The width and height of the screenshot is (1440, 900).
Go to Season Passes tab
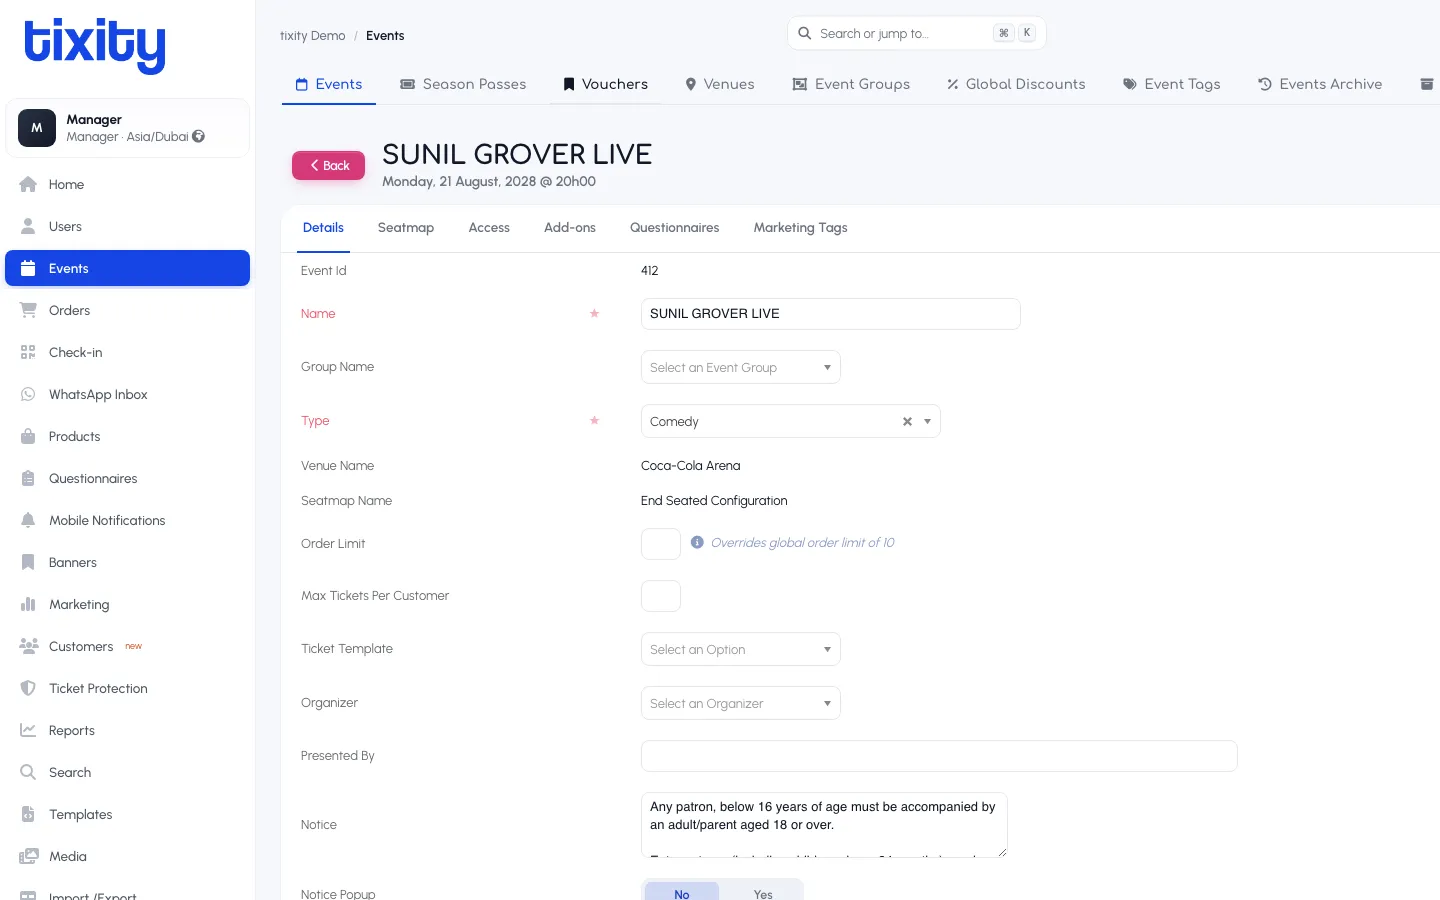click(463, 84)
